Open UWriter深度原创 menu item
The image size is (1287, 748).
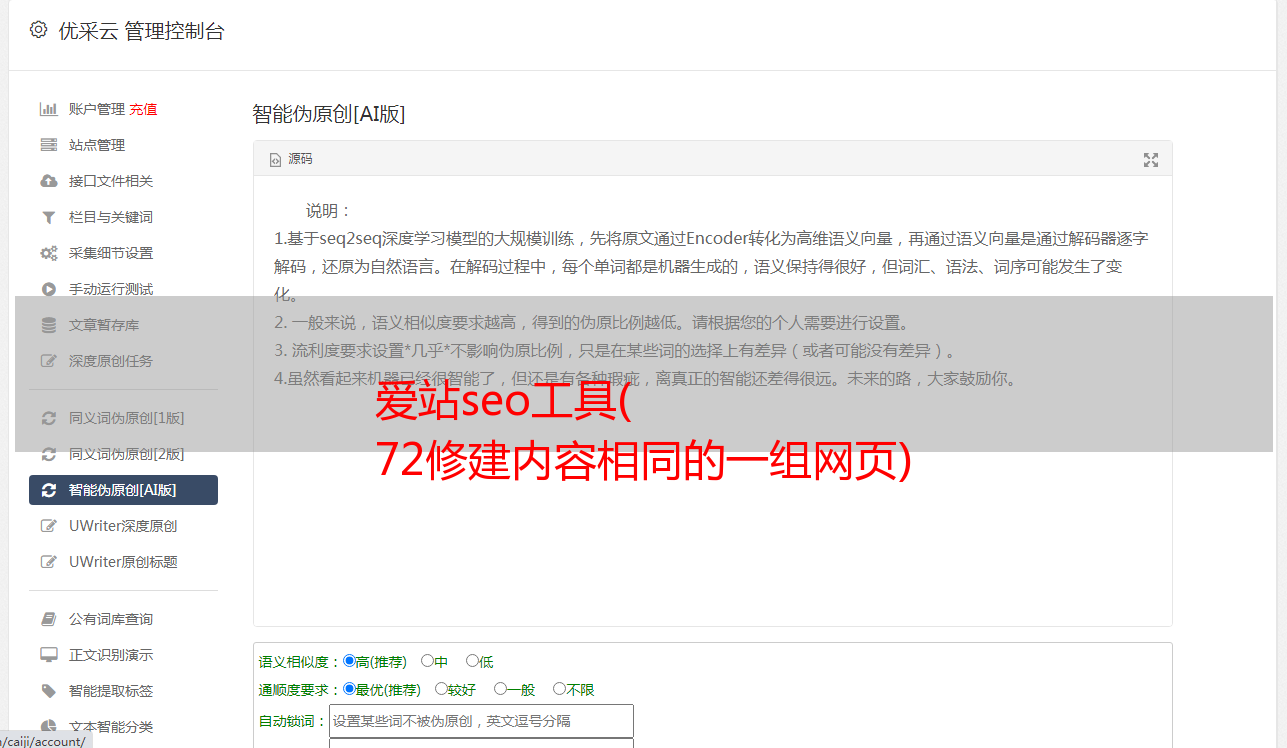coord(123,526)
